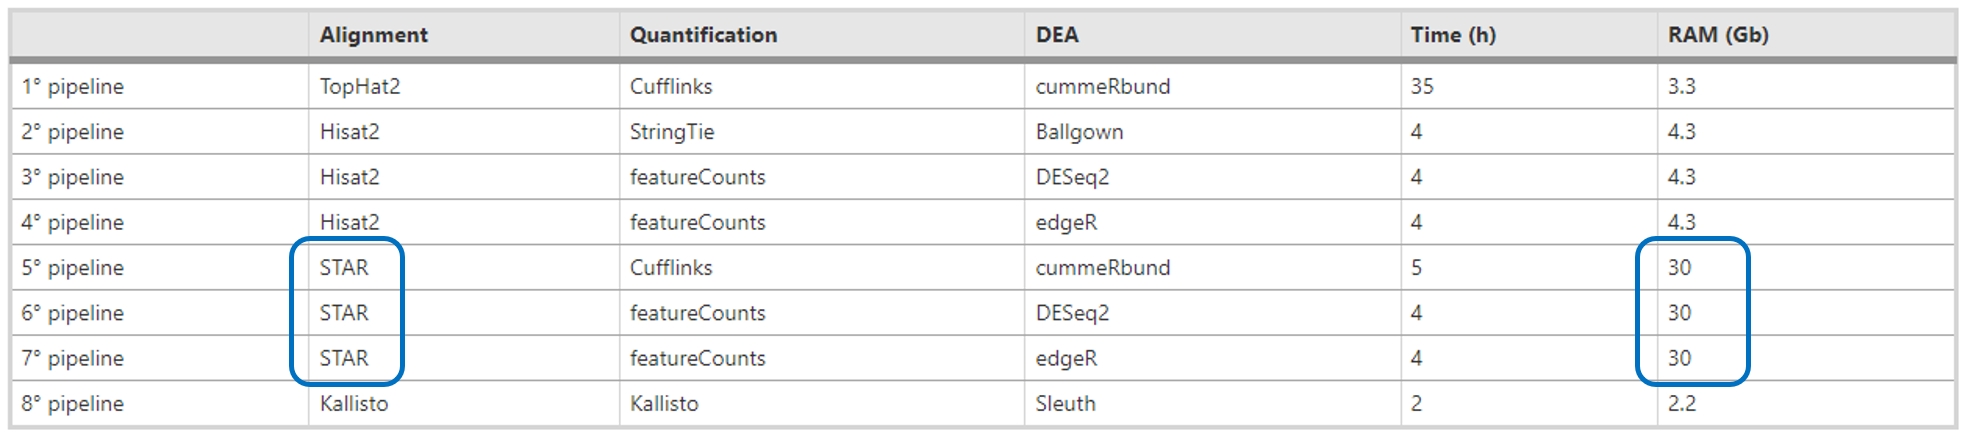Viewport: 1968px width, 439px height.
Task: Click DESeq2 in the 3° pipeline row
Action: tap(1072, 177)
